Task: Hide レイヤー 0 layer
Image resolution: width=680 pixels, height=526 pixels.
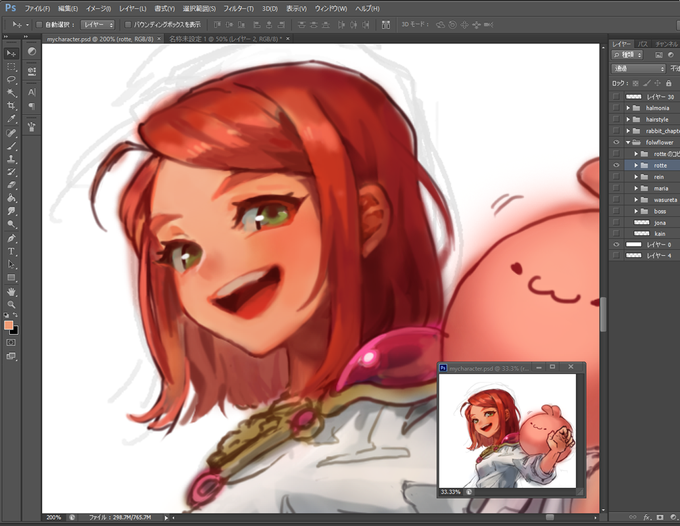Action: 616,245
